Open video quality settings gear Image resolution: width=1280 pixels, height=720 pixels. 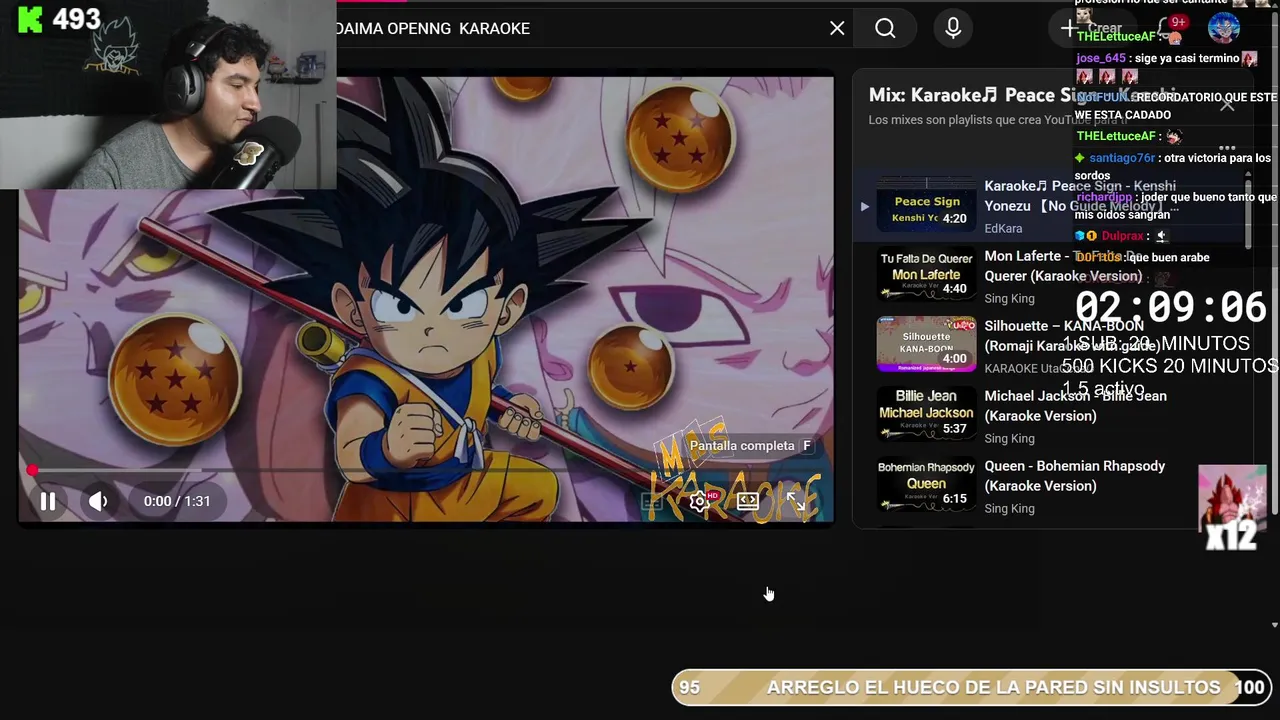pyautogui.click(x=699, y=501)
